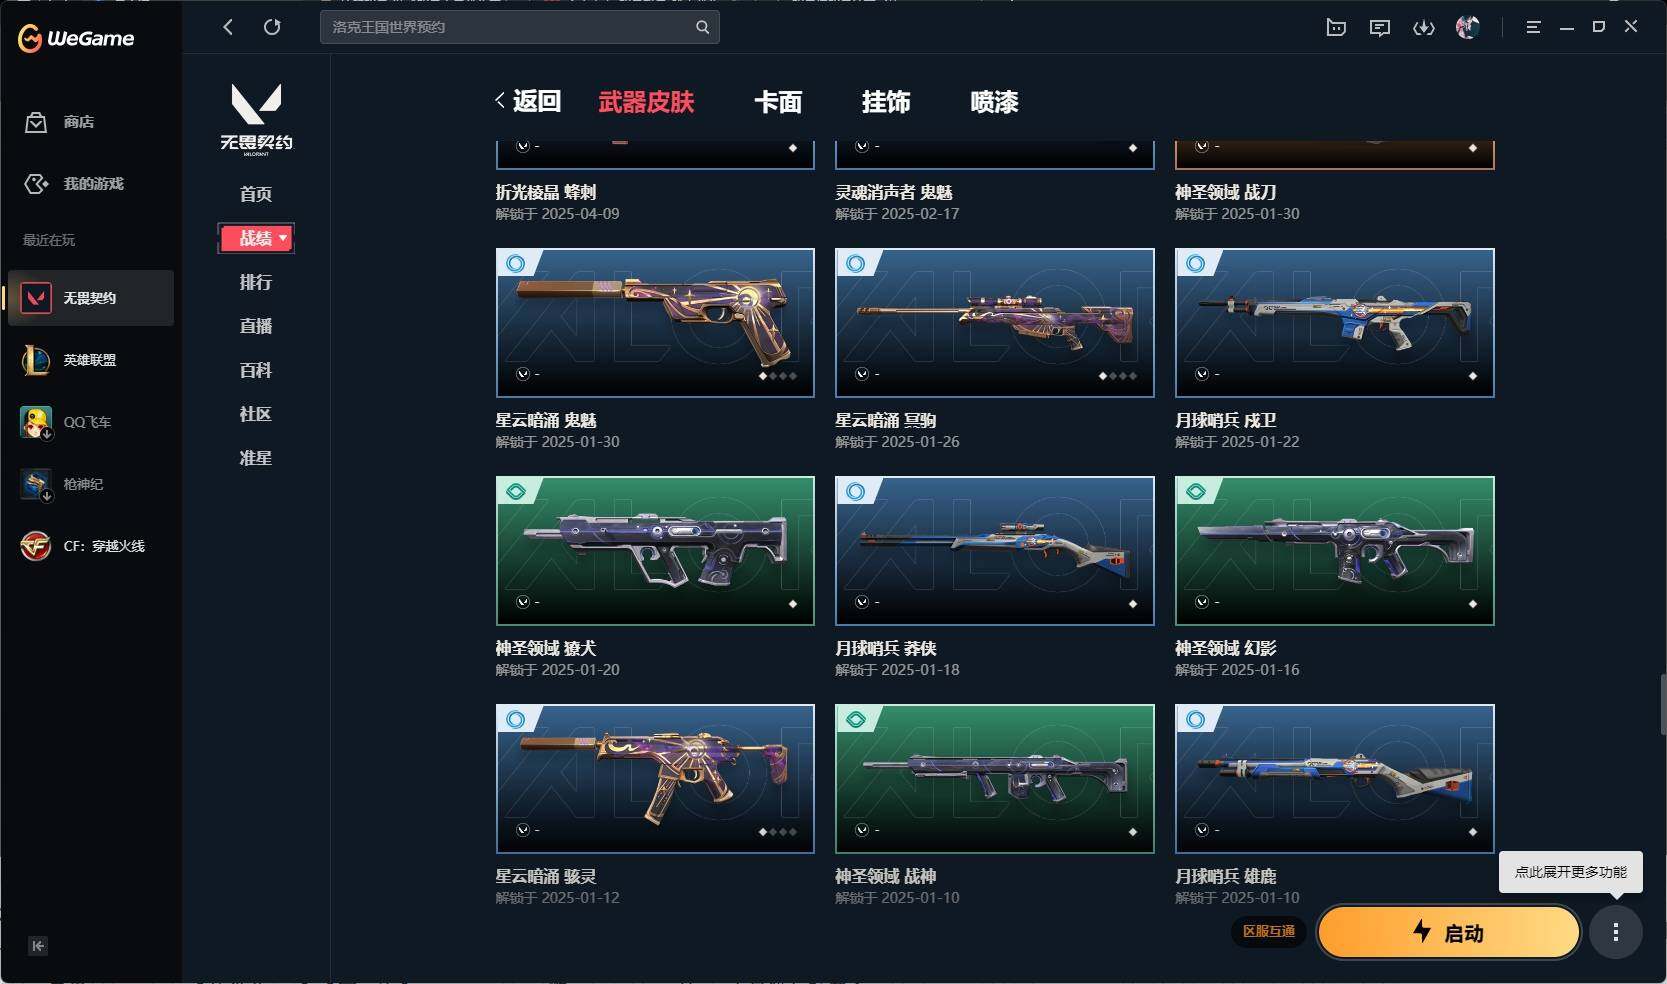
Task: Open the WeGame store (商店) icon
Action: pyautogui.click(x=36, y=122)
